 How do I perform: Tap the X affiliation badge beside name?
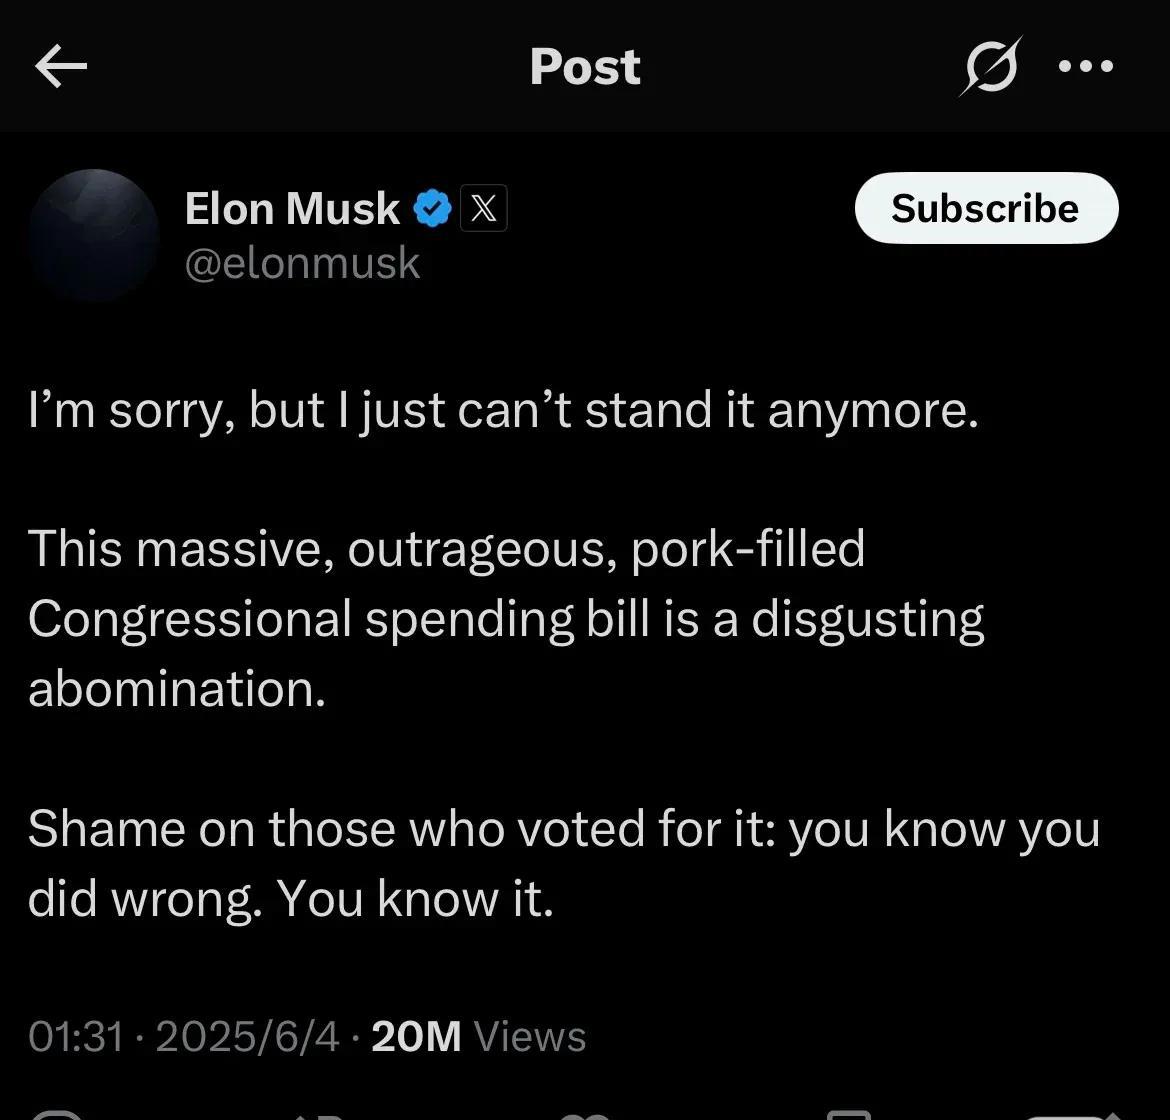pyautogui.click(x=484, y=208)
